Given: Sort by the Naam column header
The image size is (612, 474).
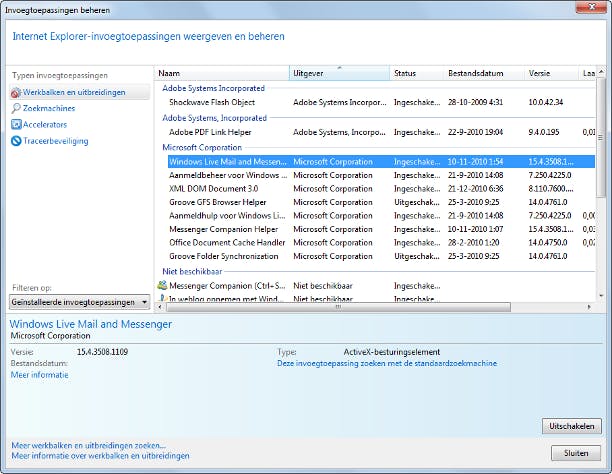Looking at the screenshot, I should click(222, 73).
